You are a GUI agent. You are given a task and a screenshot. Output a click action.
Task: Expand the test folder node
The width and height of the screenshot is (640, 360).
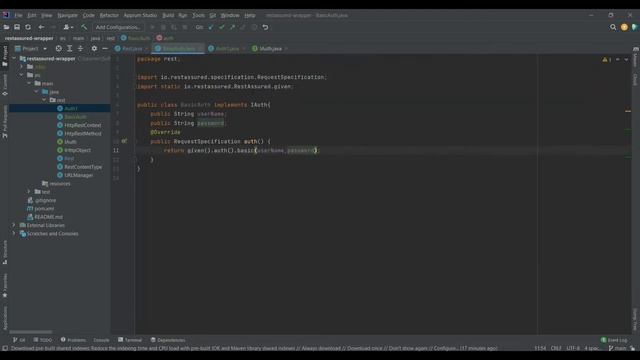click(29, 191)
